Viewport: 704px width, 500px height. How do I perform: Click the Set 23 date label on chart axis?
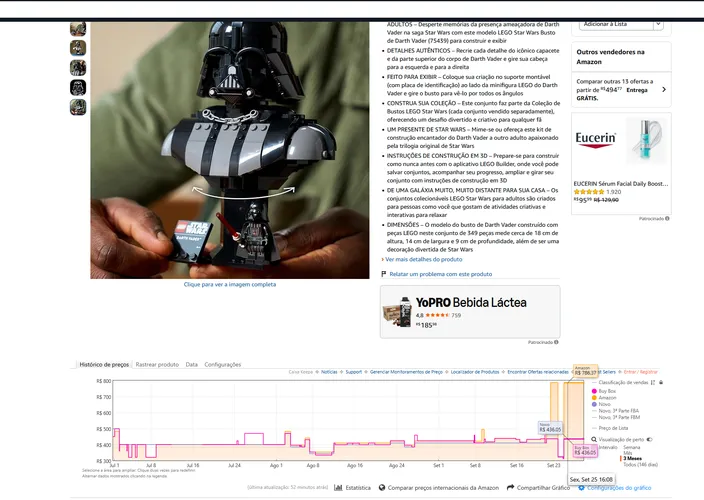[554, 465]
